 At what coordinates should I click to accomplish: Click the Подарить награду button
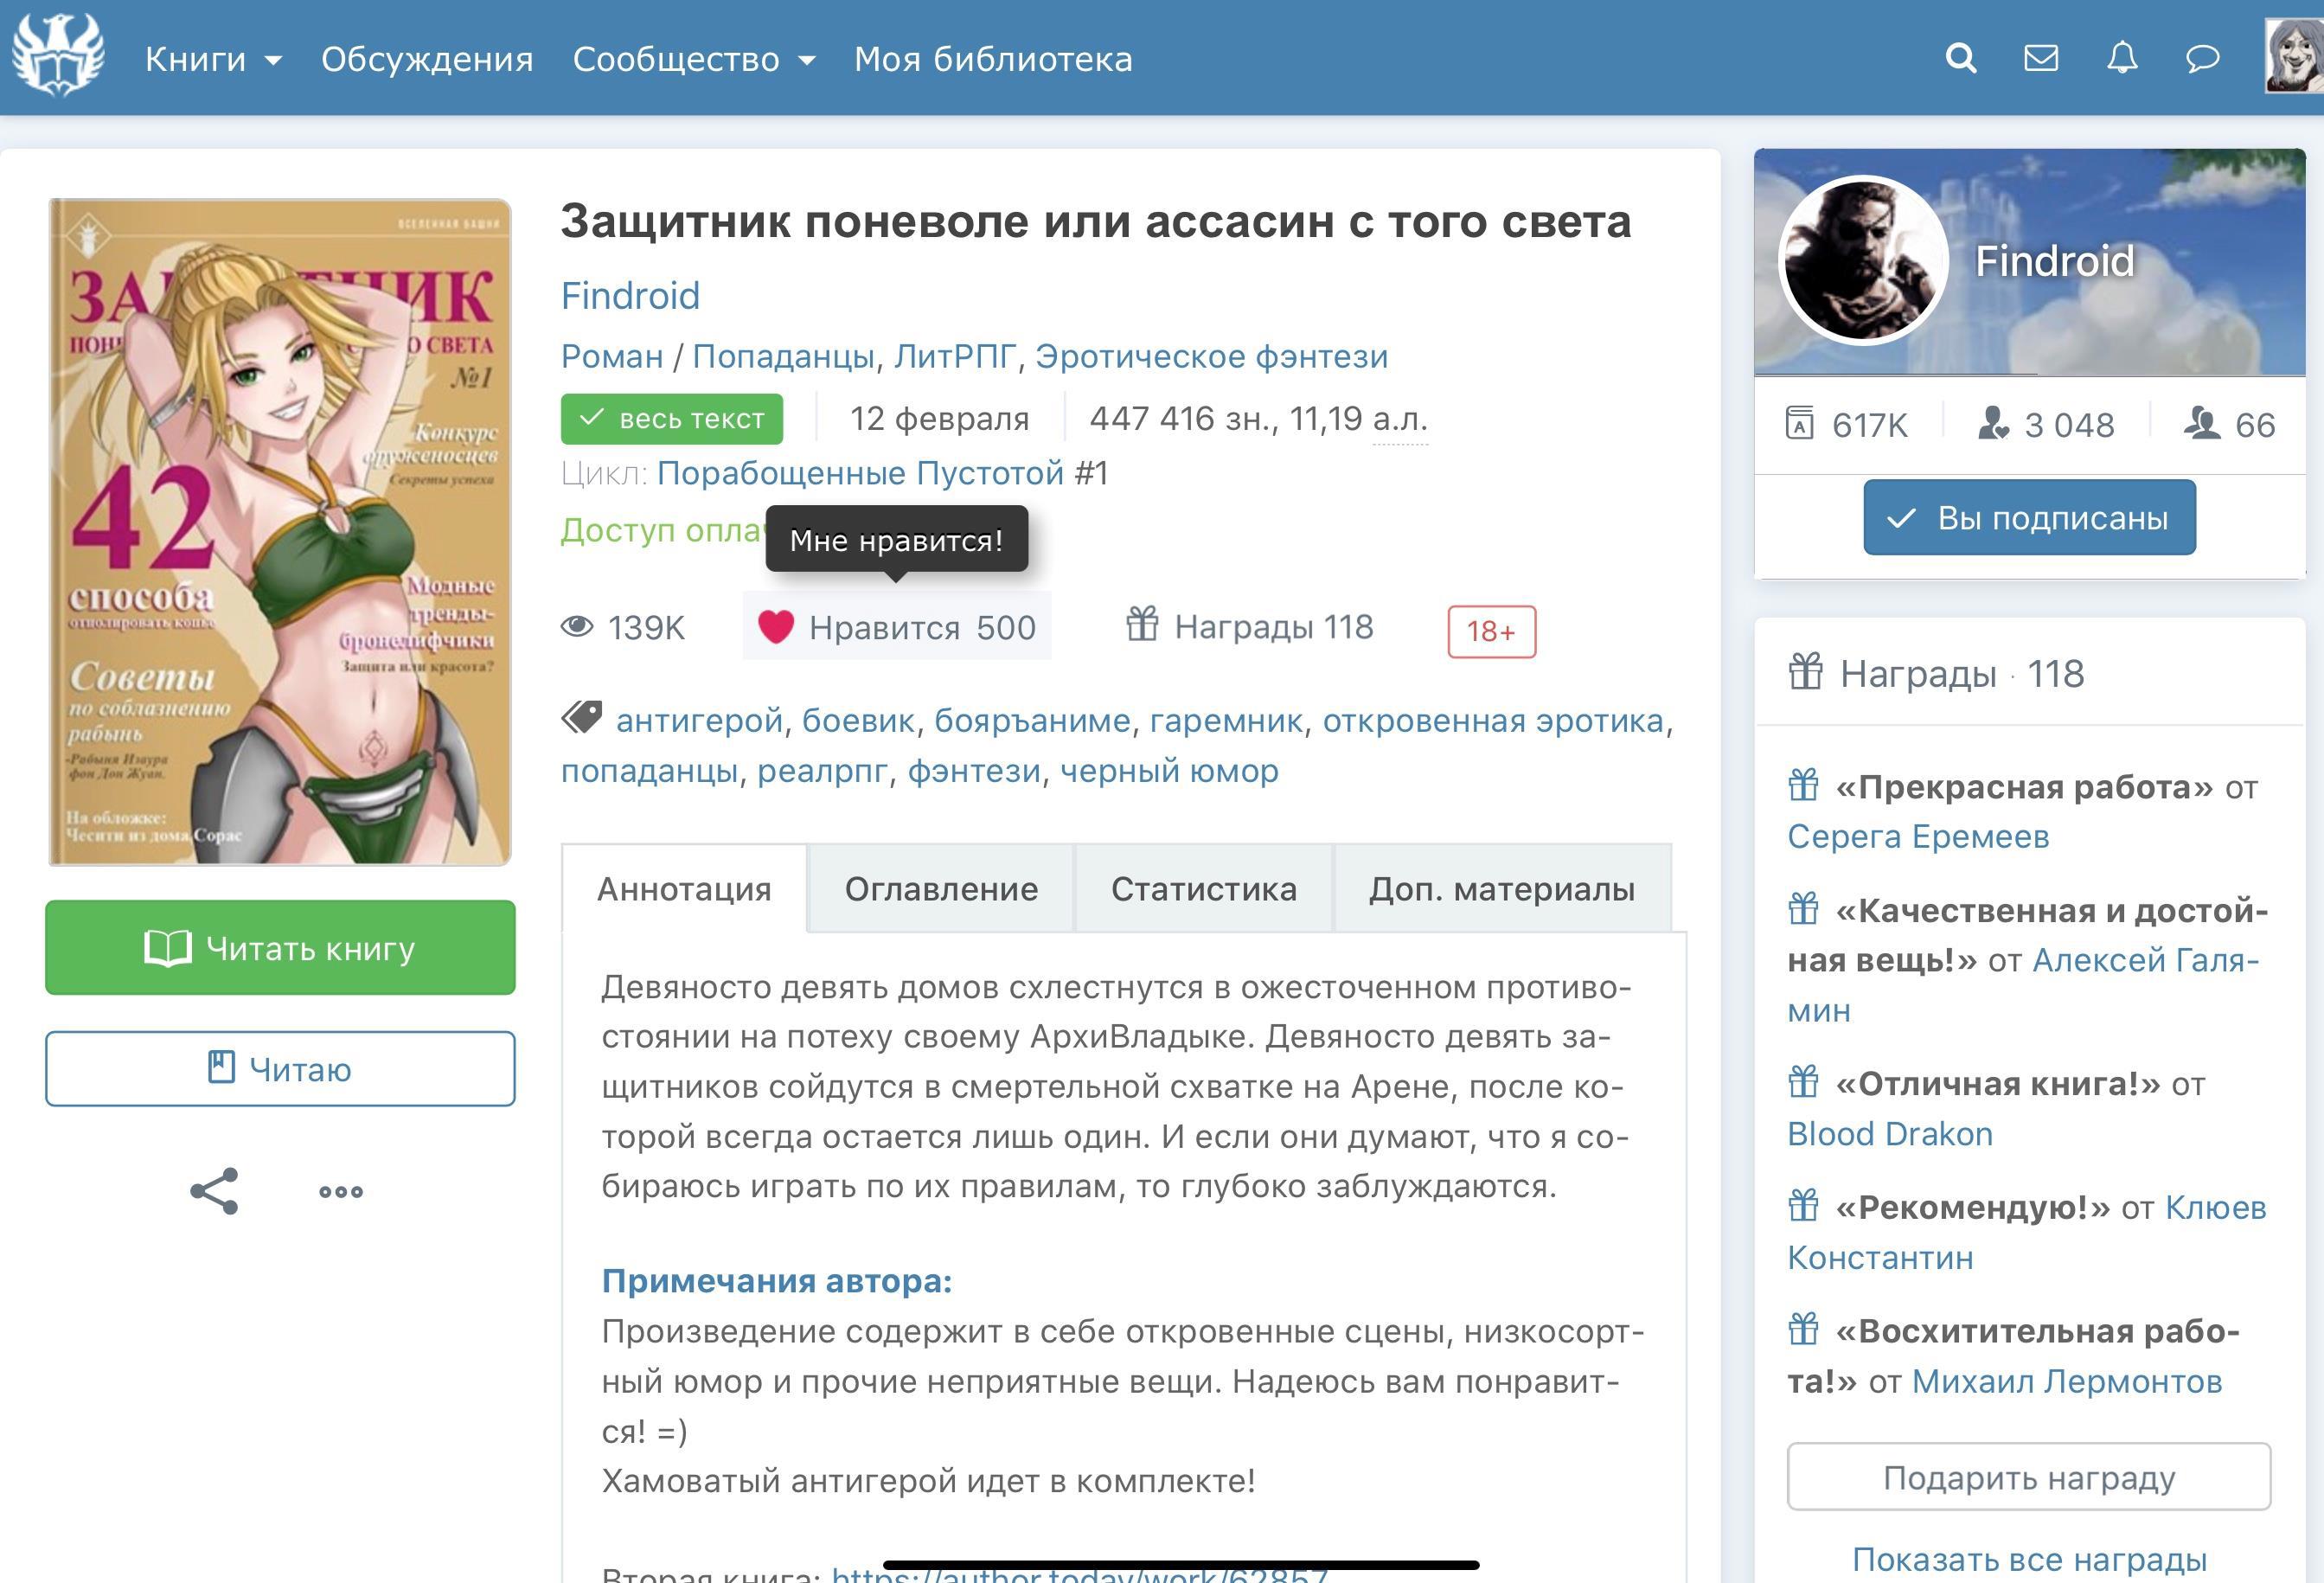point(2029,1477)
